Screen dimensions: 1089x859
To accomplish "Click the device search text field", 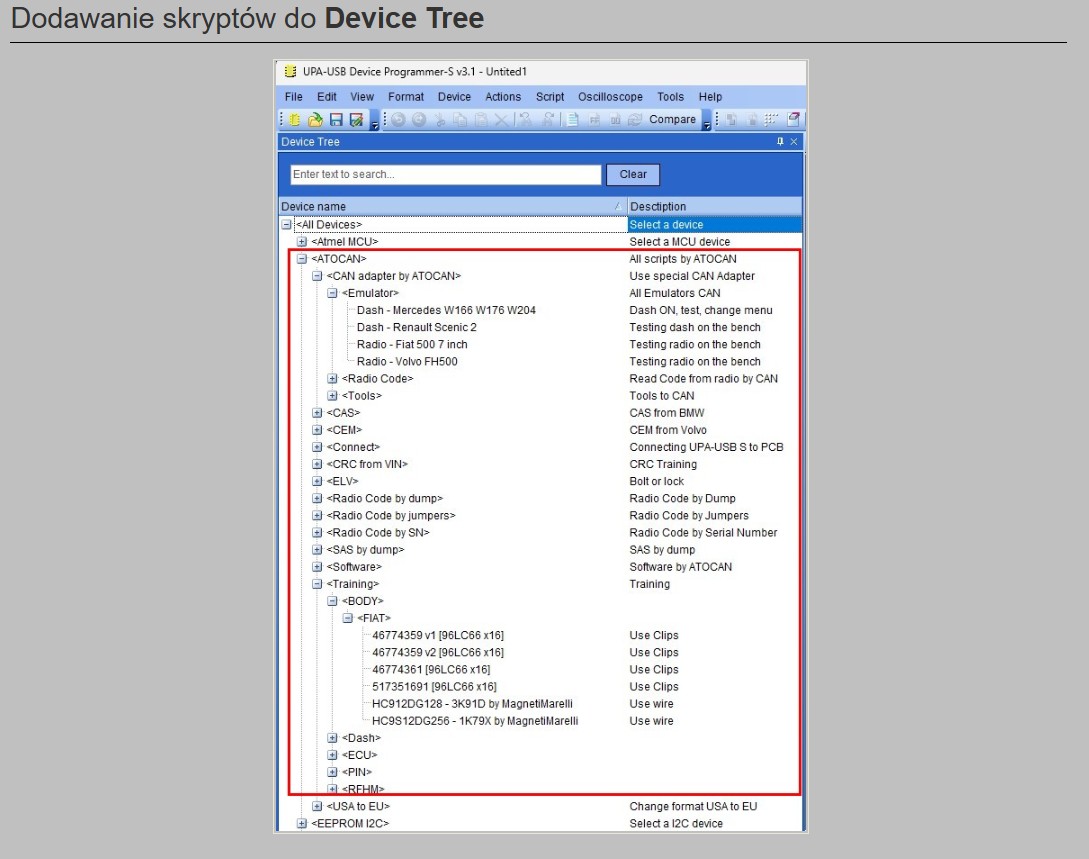I will 445,174.
